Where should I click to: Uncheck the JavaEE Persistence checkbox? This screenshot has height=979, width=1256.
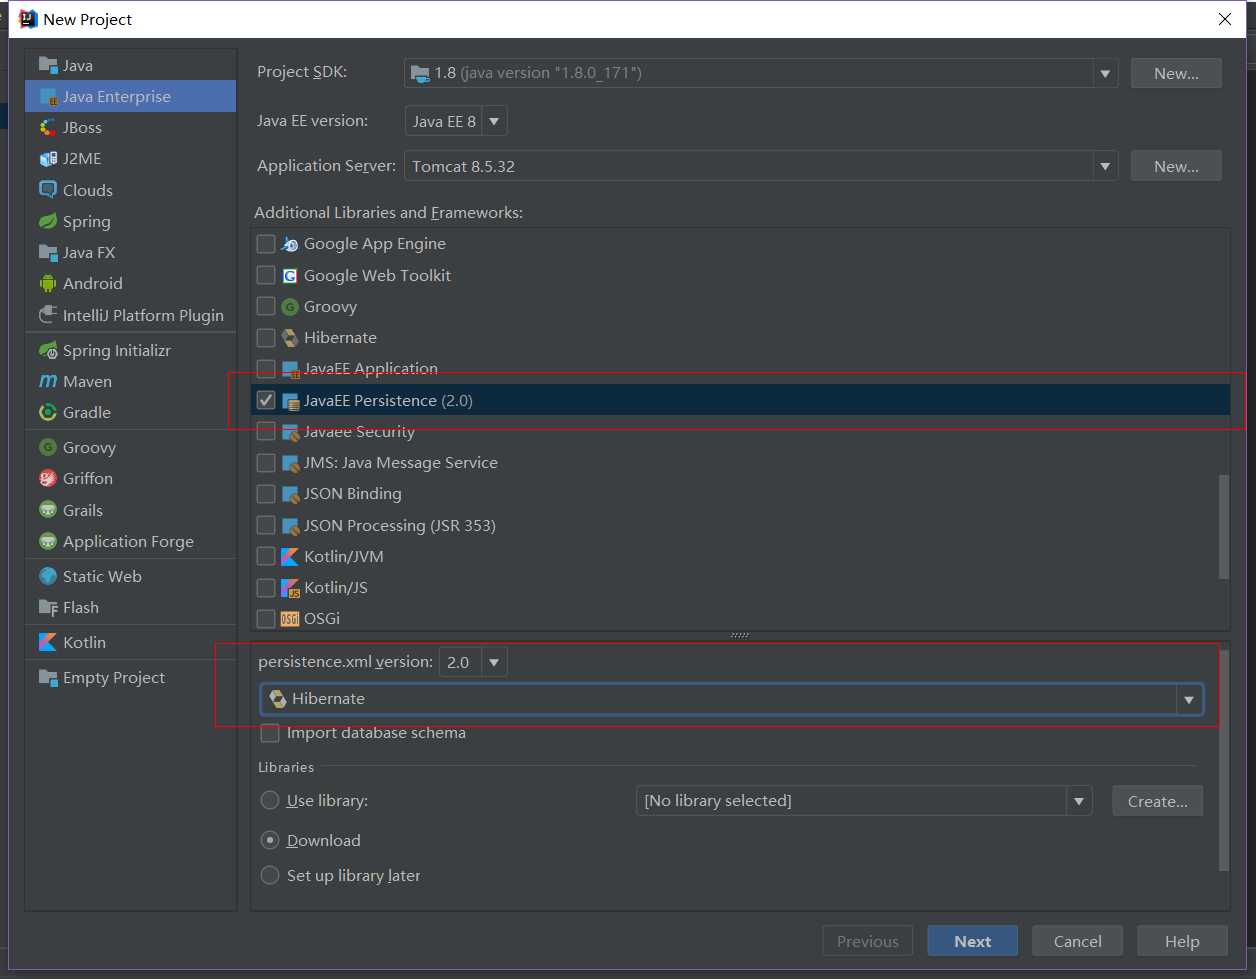pyautogui.click(x=266, y=400)
